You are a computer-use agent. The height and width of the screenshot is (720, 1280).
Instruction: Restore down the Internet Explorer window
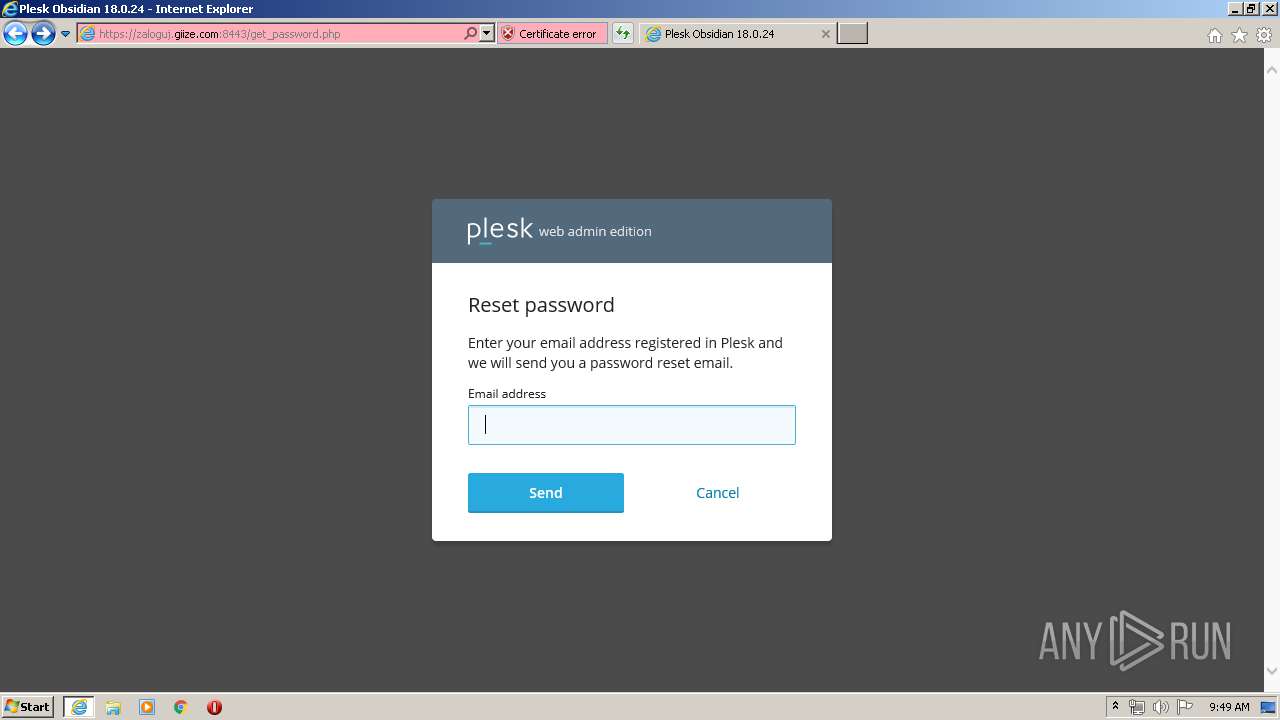click(x=1251, y=8)
